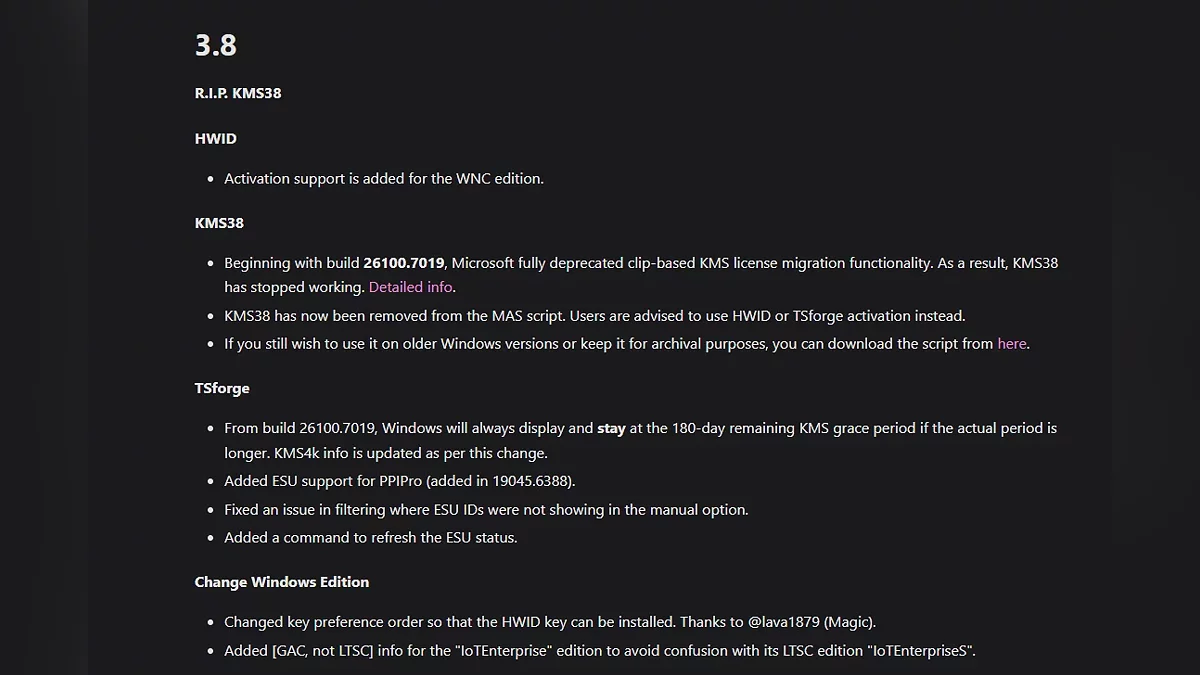Click the "Added ESU support for PPIPro" line
The height and width of the screenshot is (675, 1200).
tap(399, 481)
